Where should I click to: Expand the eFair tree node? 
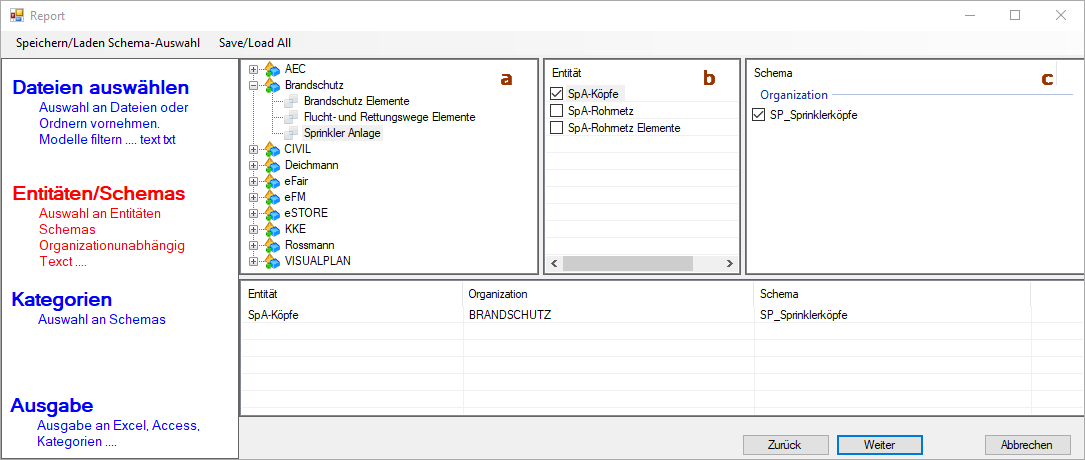click(253, 181)
